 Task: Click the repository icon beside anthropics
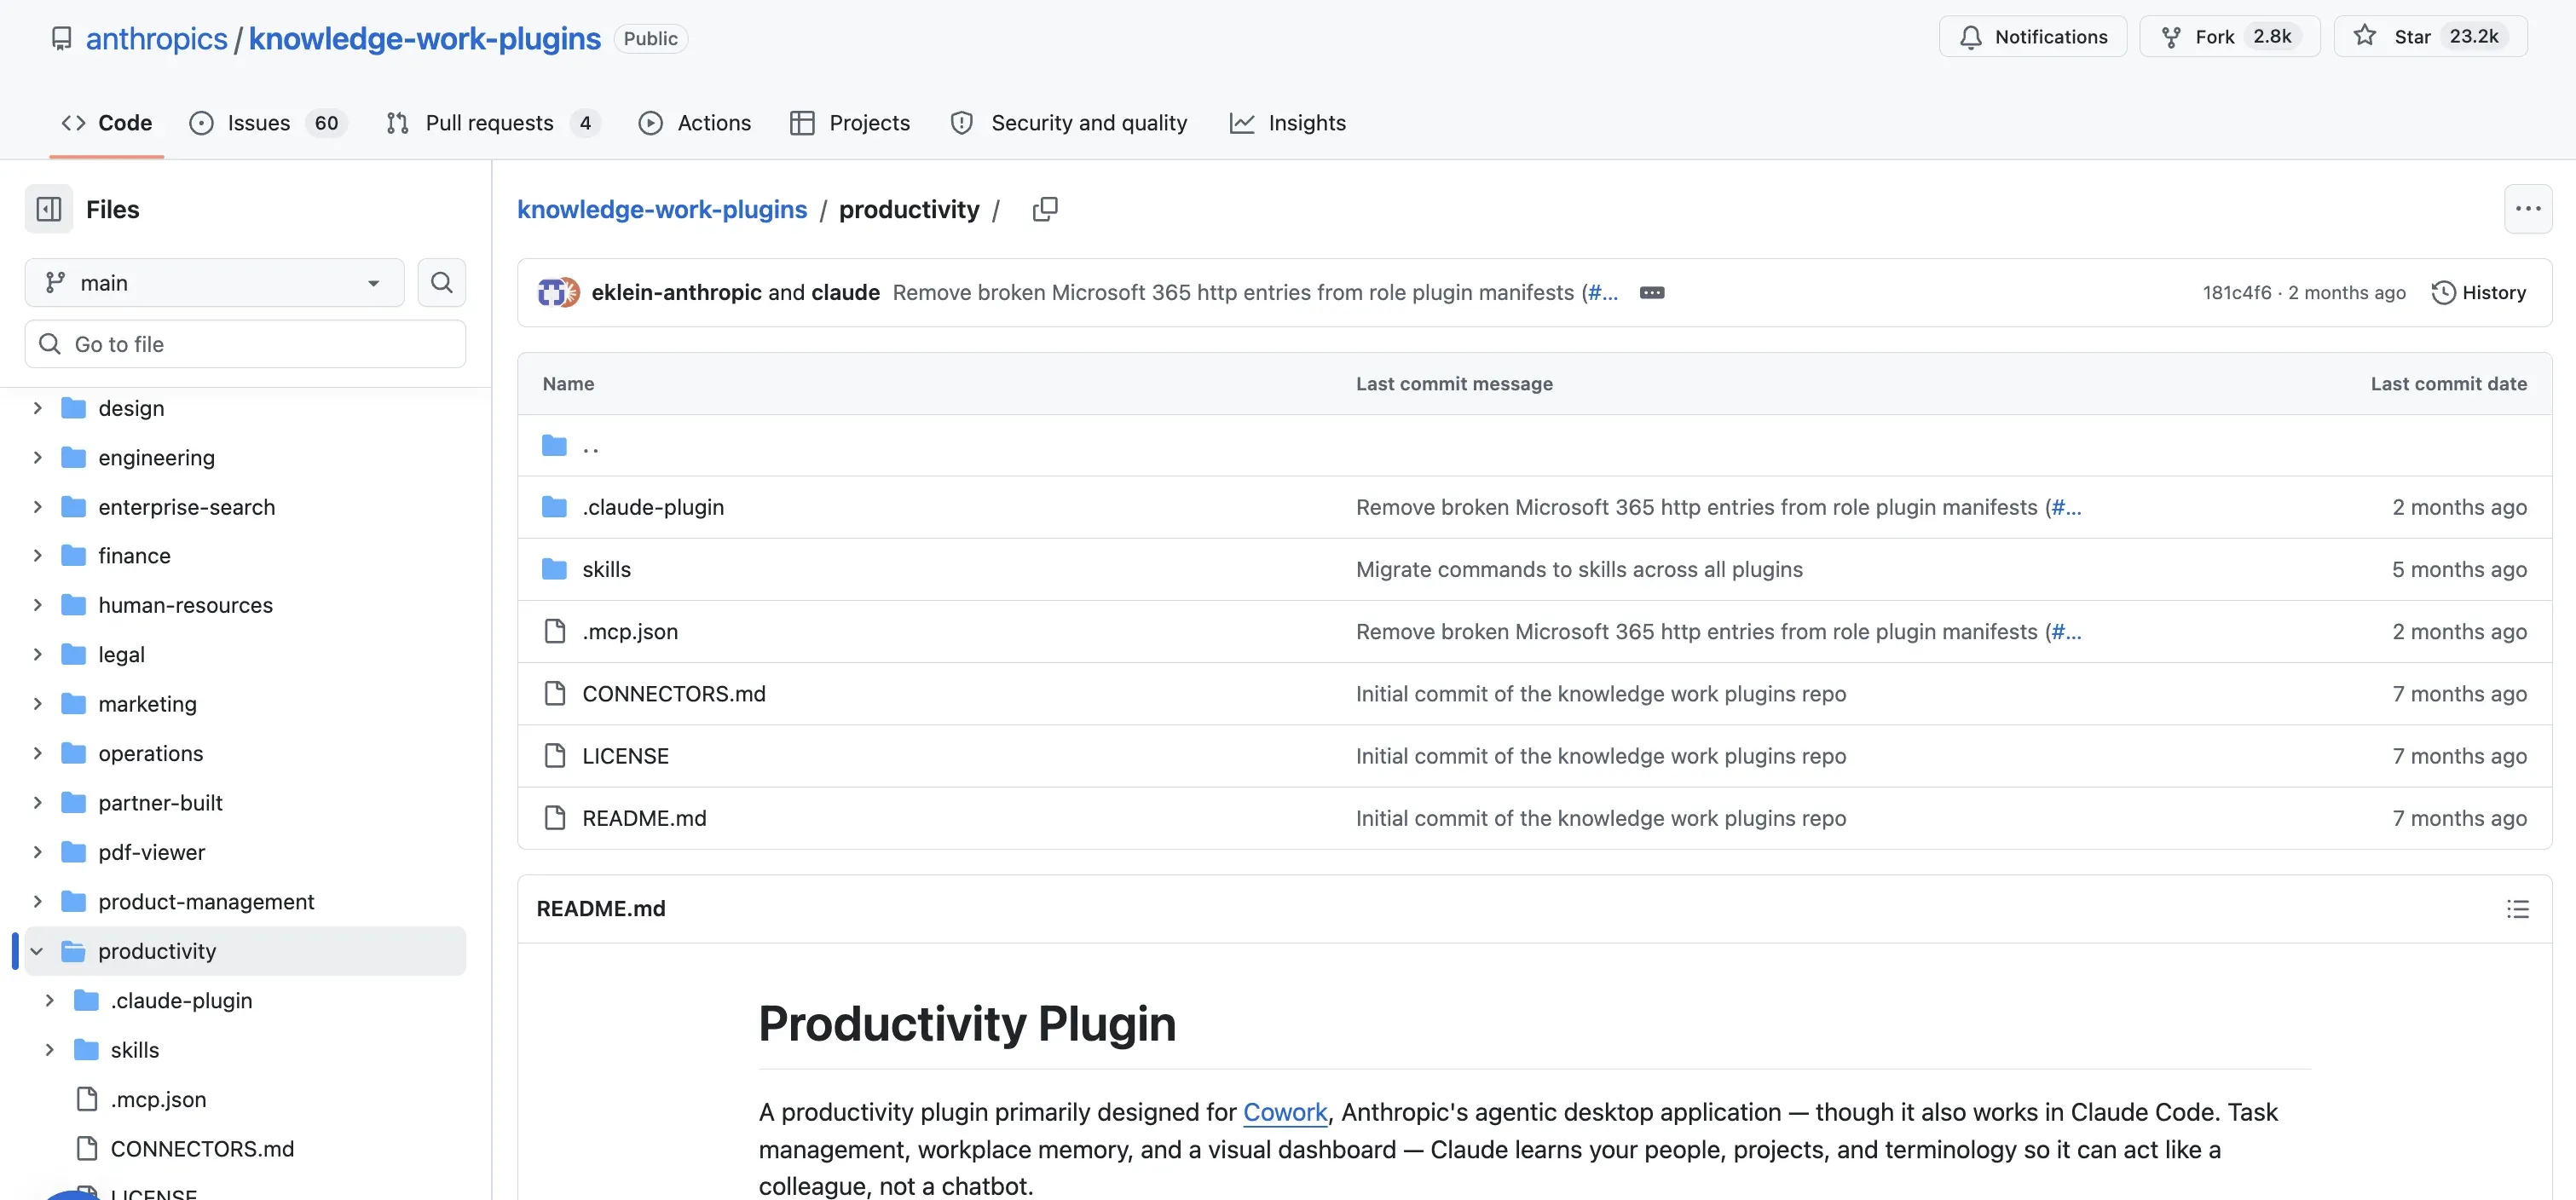pos(62,38)
